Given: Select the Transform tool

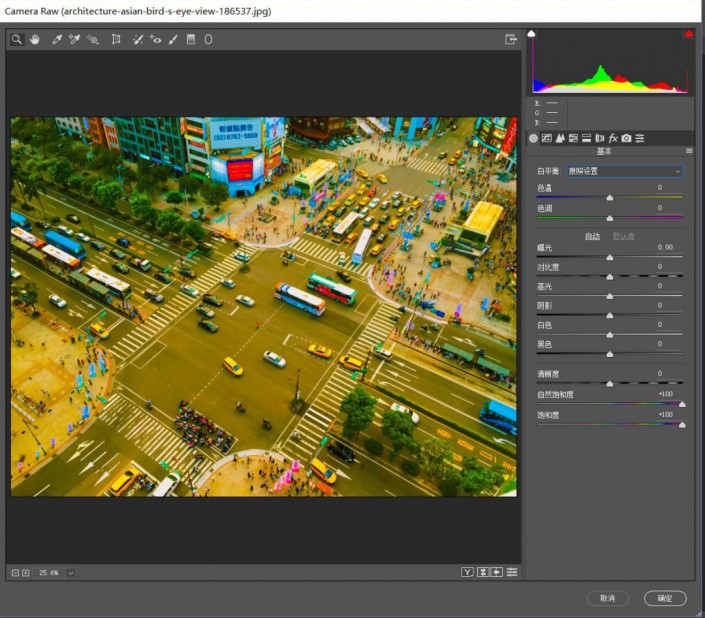Looking at the screenshot, I should 116,40.
